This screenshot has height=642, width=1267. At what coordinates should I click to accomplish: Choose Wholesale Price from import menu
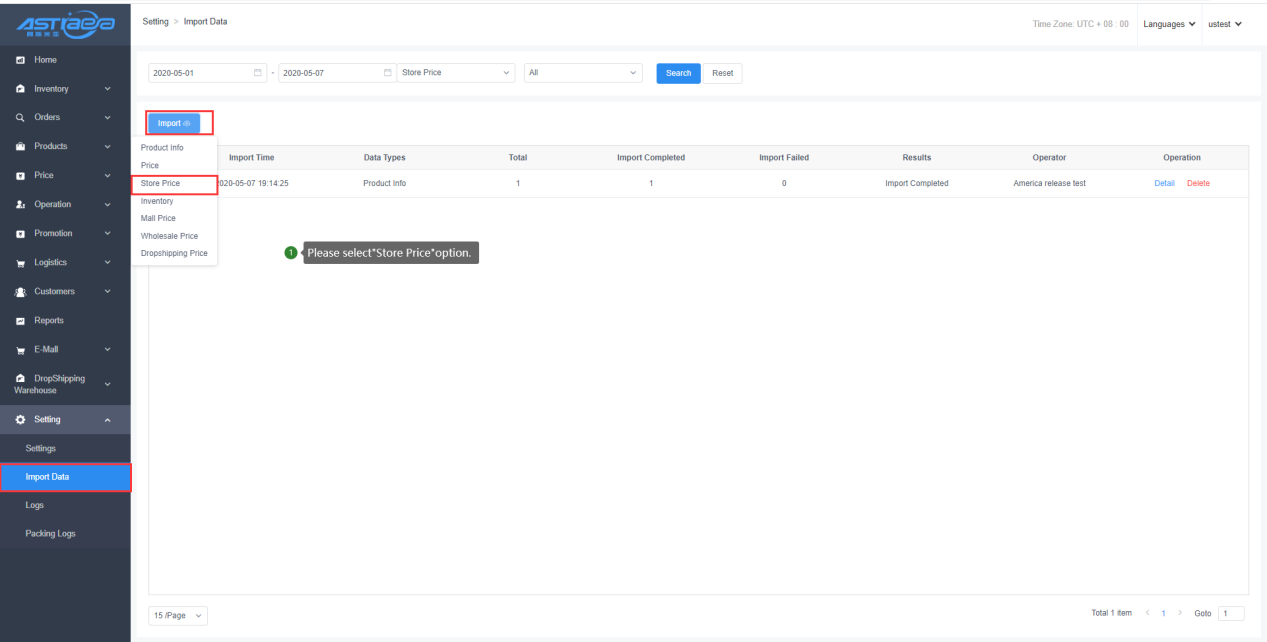[169, 236]
